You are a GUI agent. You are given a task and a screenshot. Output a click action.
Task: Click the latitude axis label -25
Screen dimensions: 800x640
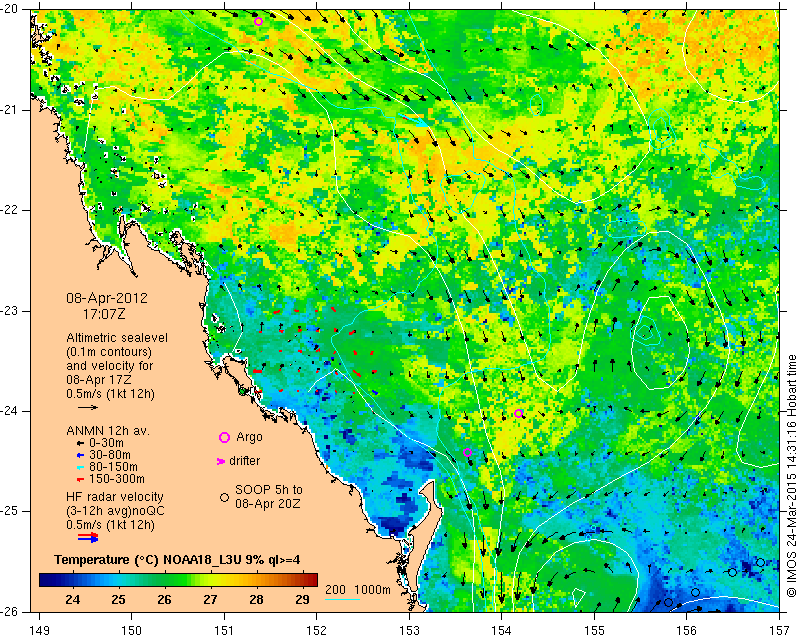[x=10, y=511]
